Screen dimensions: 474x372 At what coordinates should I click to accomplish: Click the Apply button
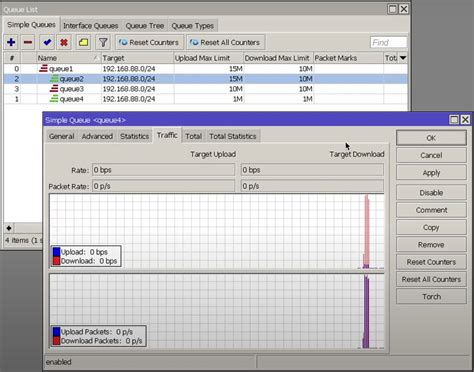pos(431,173)
